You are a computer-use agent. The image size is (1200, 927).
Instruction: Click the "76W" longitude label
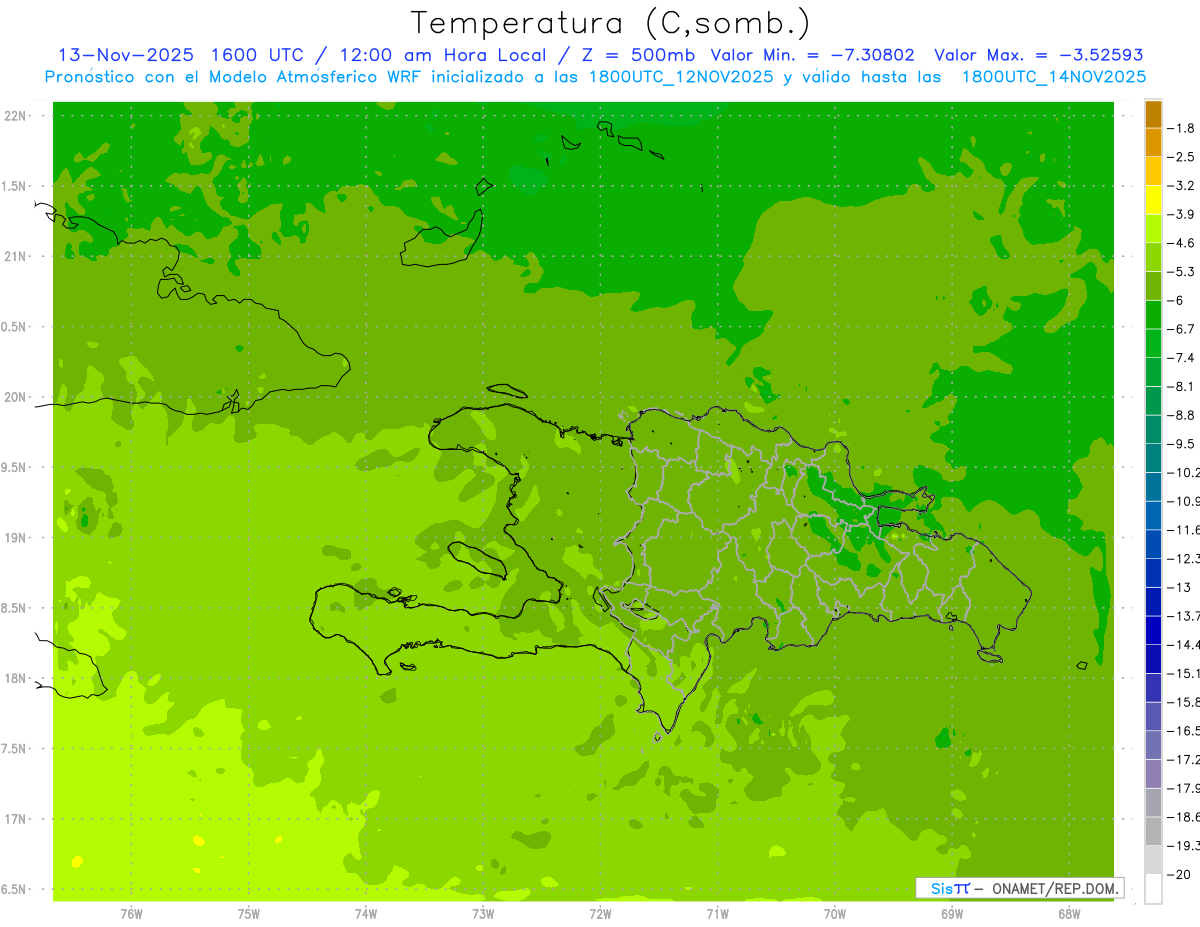point(131,914)
